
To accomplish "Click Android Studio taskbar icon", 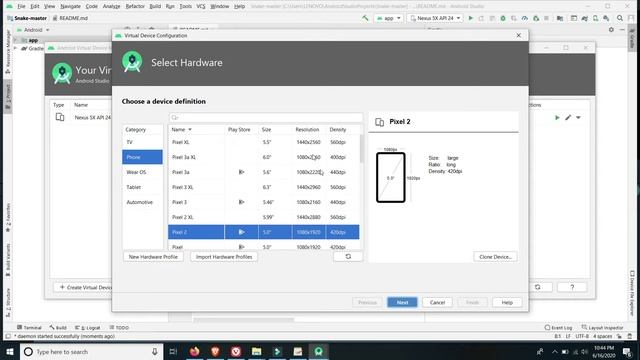I will (318, 351).
